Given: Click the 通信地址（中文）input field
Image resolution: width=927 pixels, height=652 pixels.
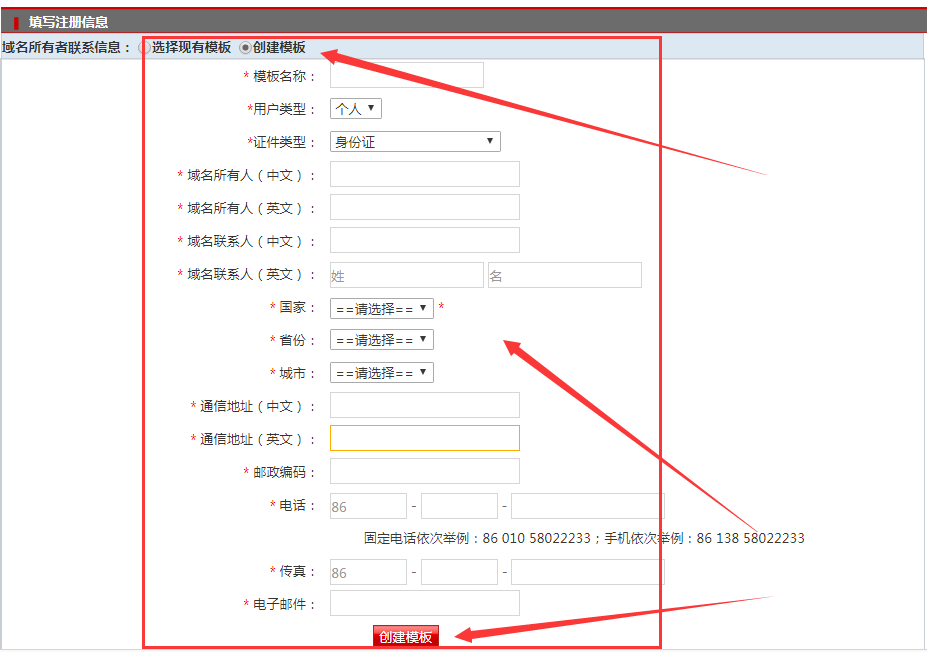Looking at the screenshot, I should click(424, 405).
